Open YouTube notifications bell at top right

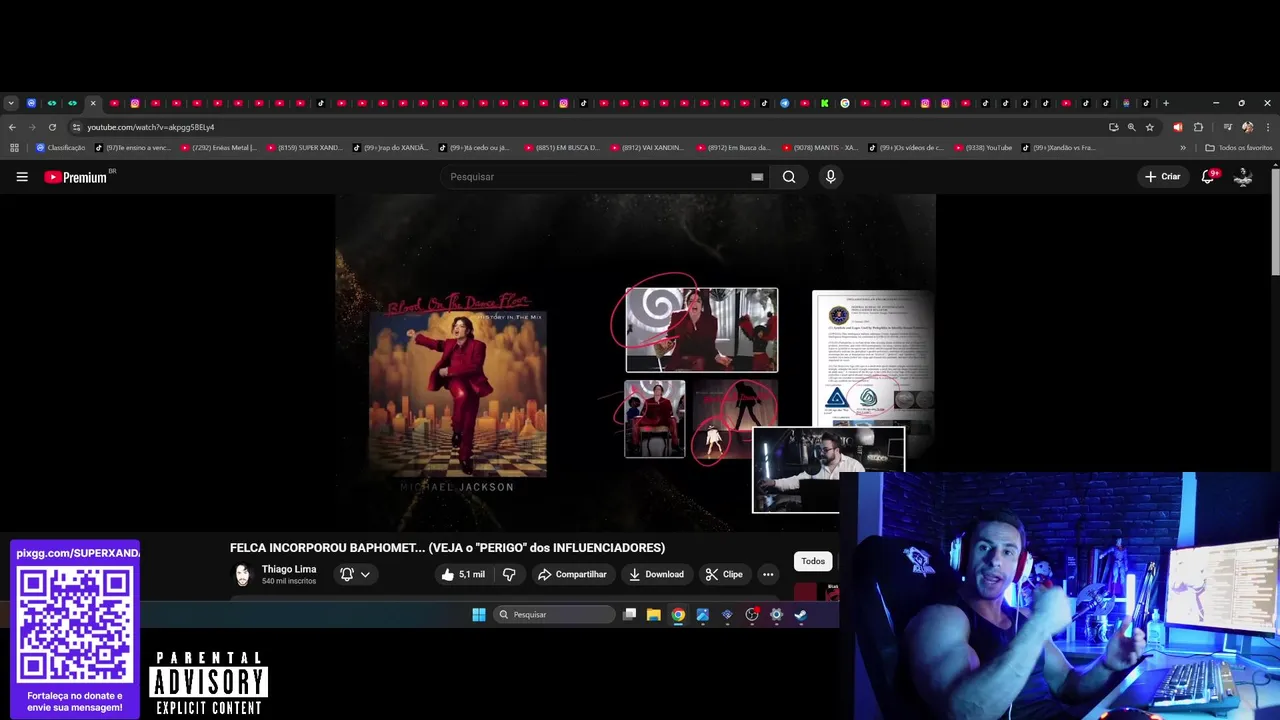pos(1208,177)
